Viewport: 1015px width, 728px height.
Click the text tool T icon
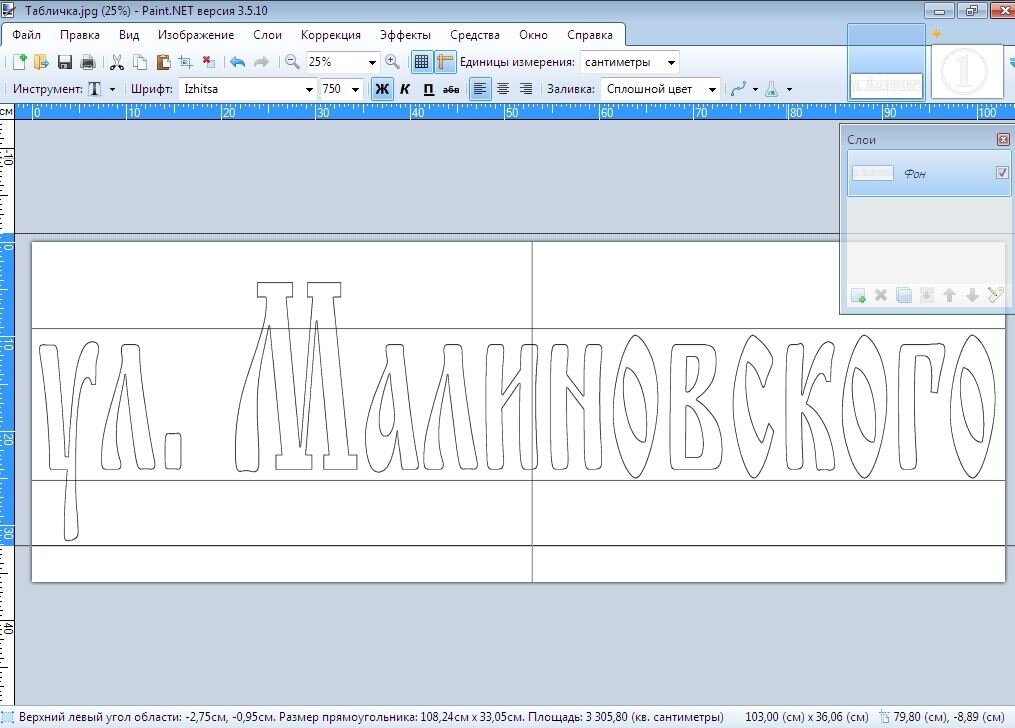(95, 89)
